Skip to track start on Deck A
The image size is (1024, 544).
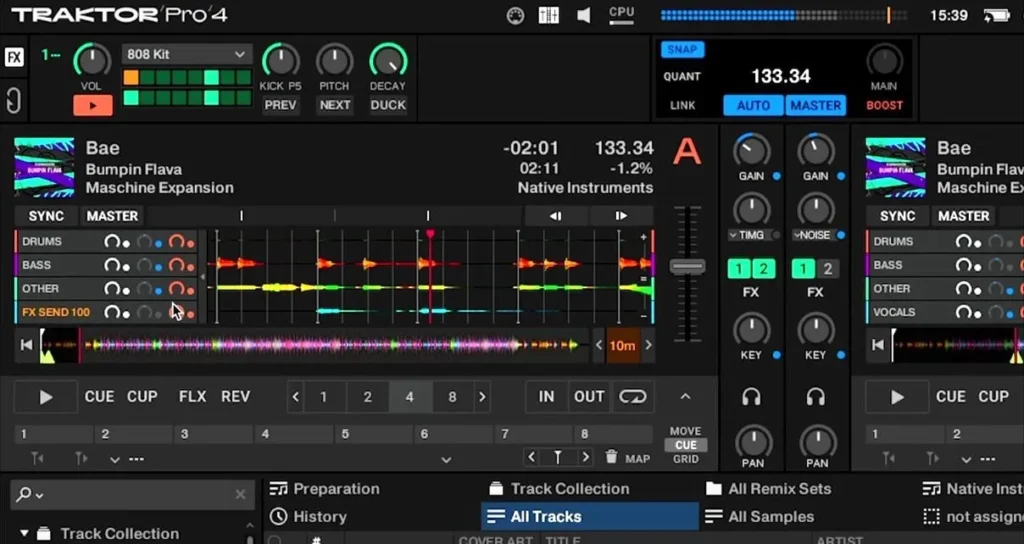point(27,345)
